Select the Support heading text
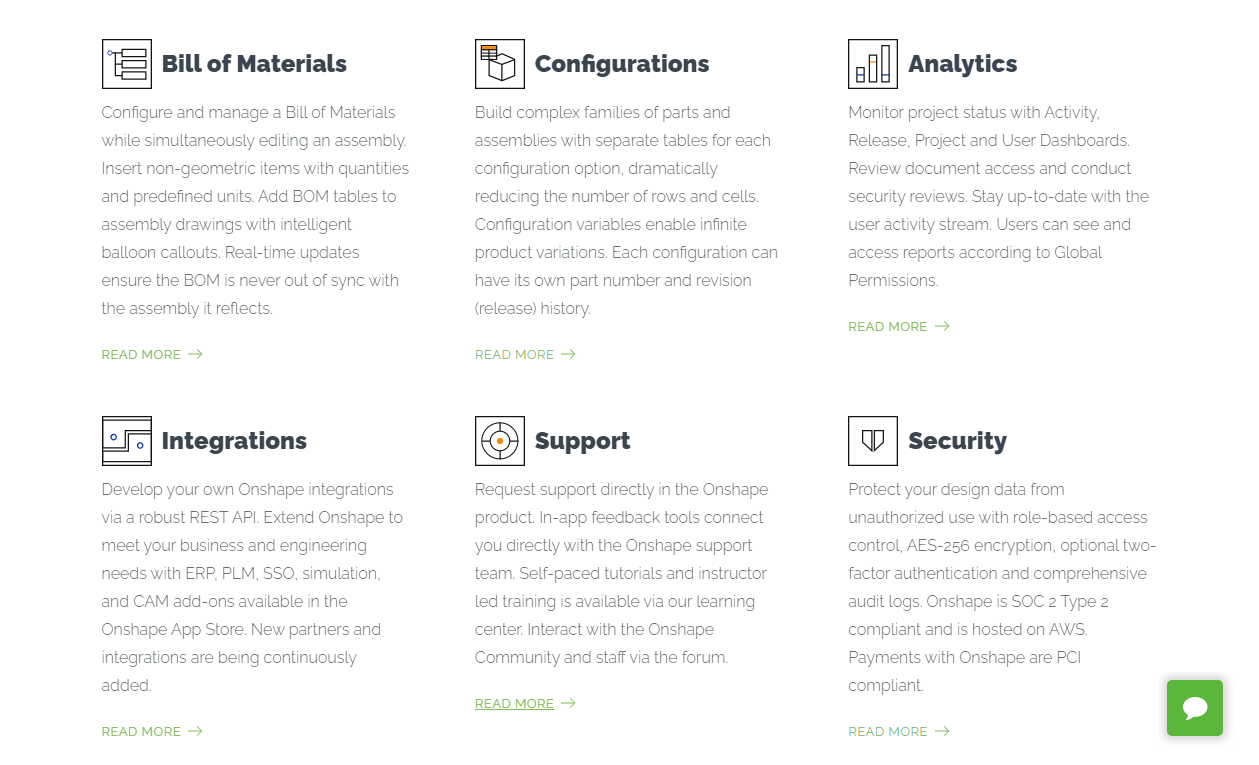Screen dimensions: 1259x765 pos(582,441)
